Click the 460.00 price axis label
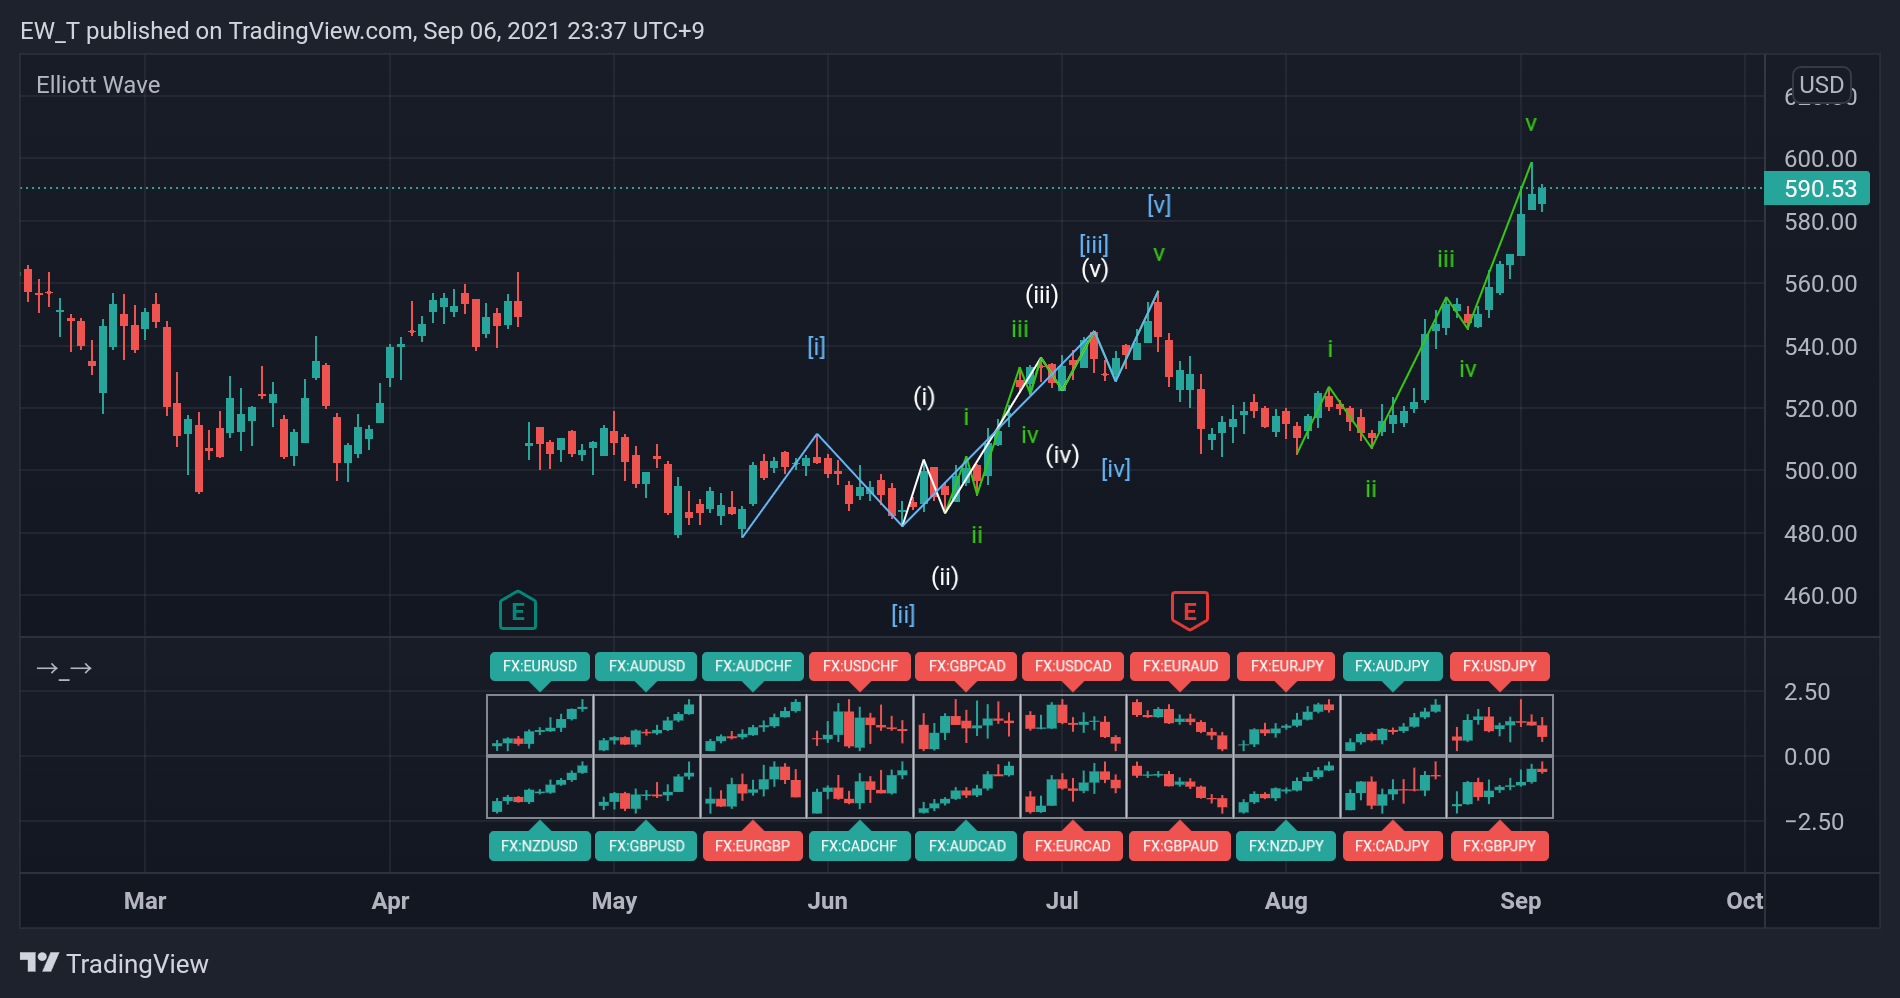Viewport: 1900px width, 998px height. 1820,596
